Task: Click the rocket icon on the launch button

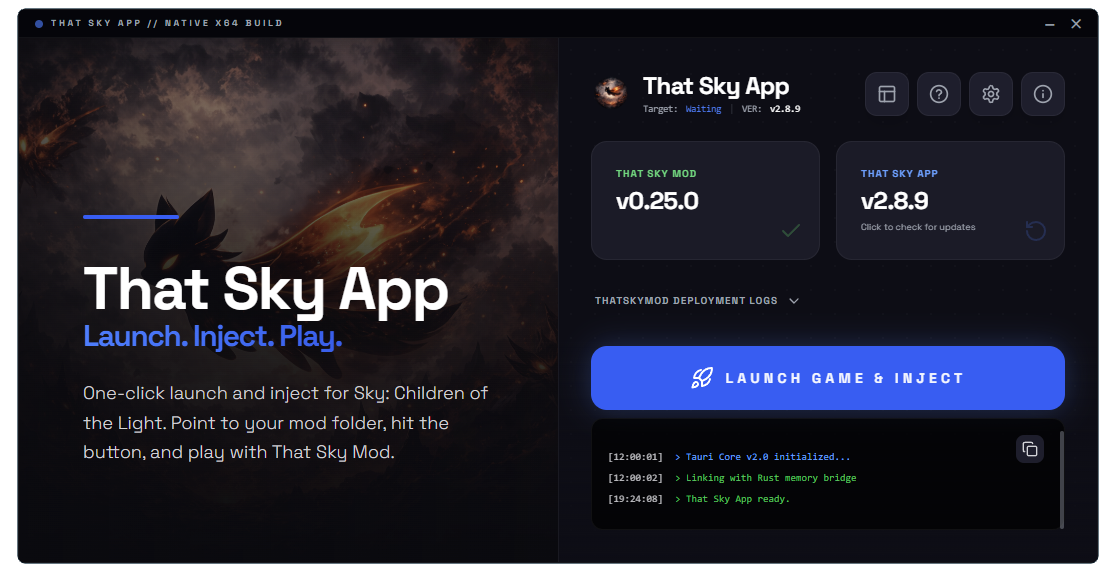Action: (x=702, y=378)
